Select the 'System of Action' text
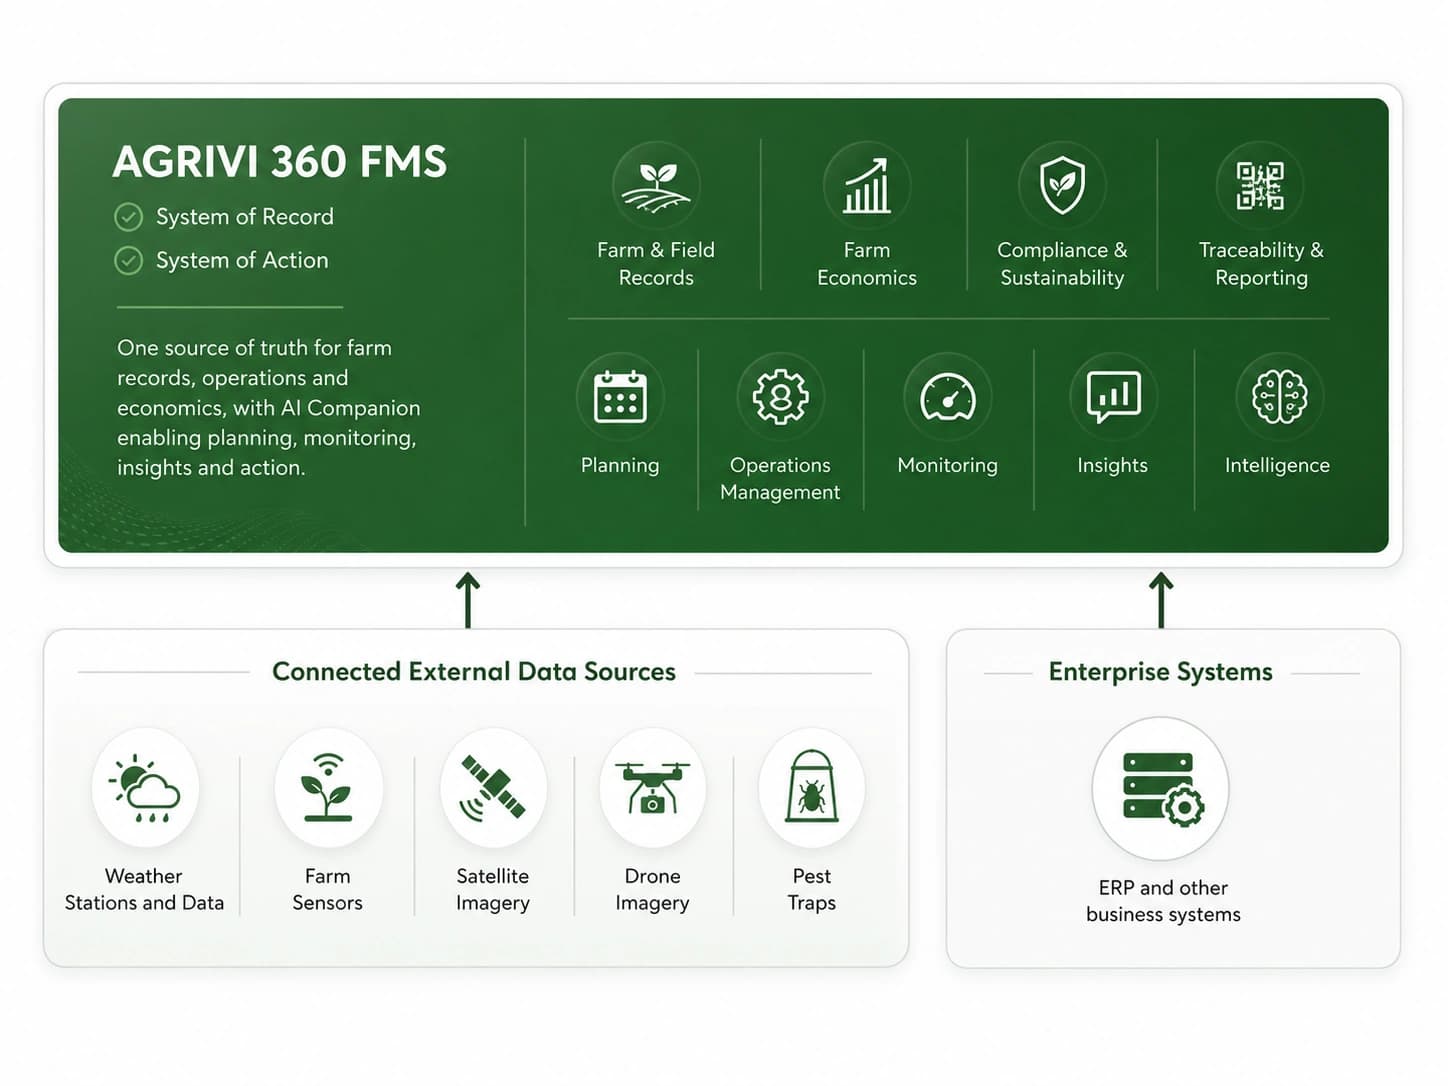The width and height of the screenshot is (1448, 1086). 242,260
